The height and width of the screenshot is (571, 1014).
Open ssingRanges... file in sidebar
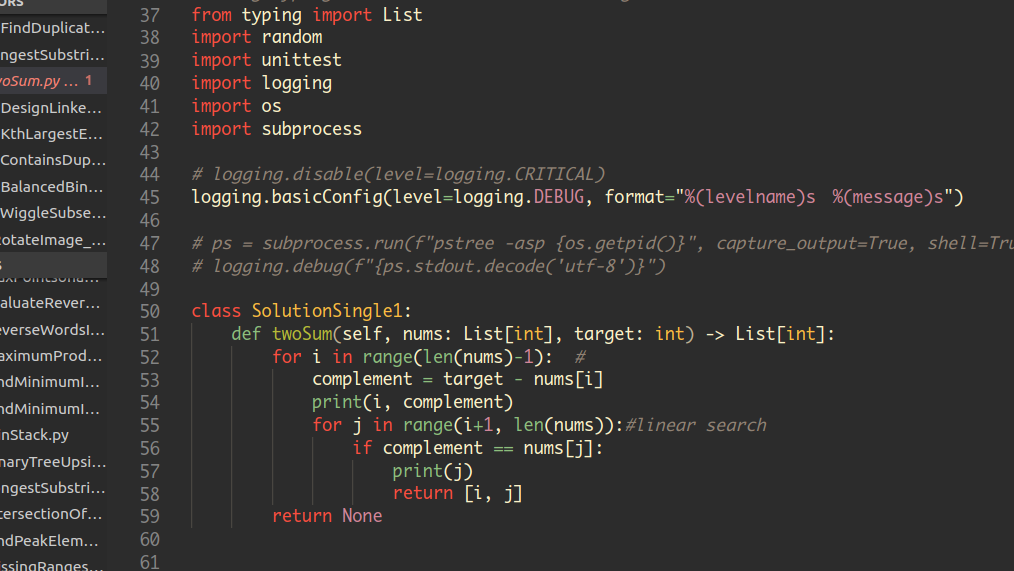[52, 566]
